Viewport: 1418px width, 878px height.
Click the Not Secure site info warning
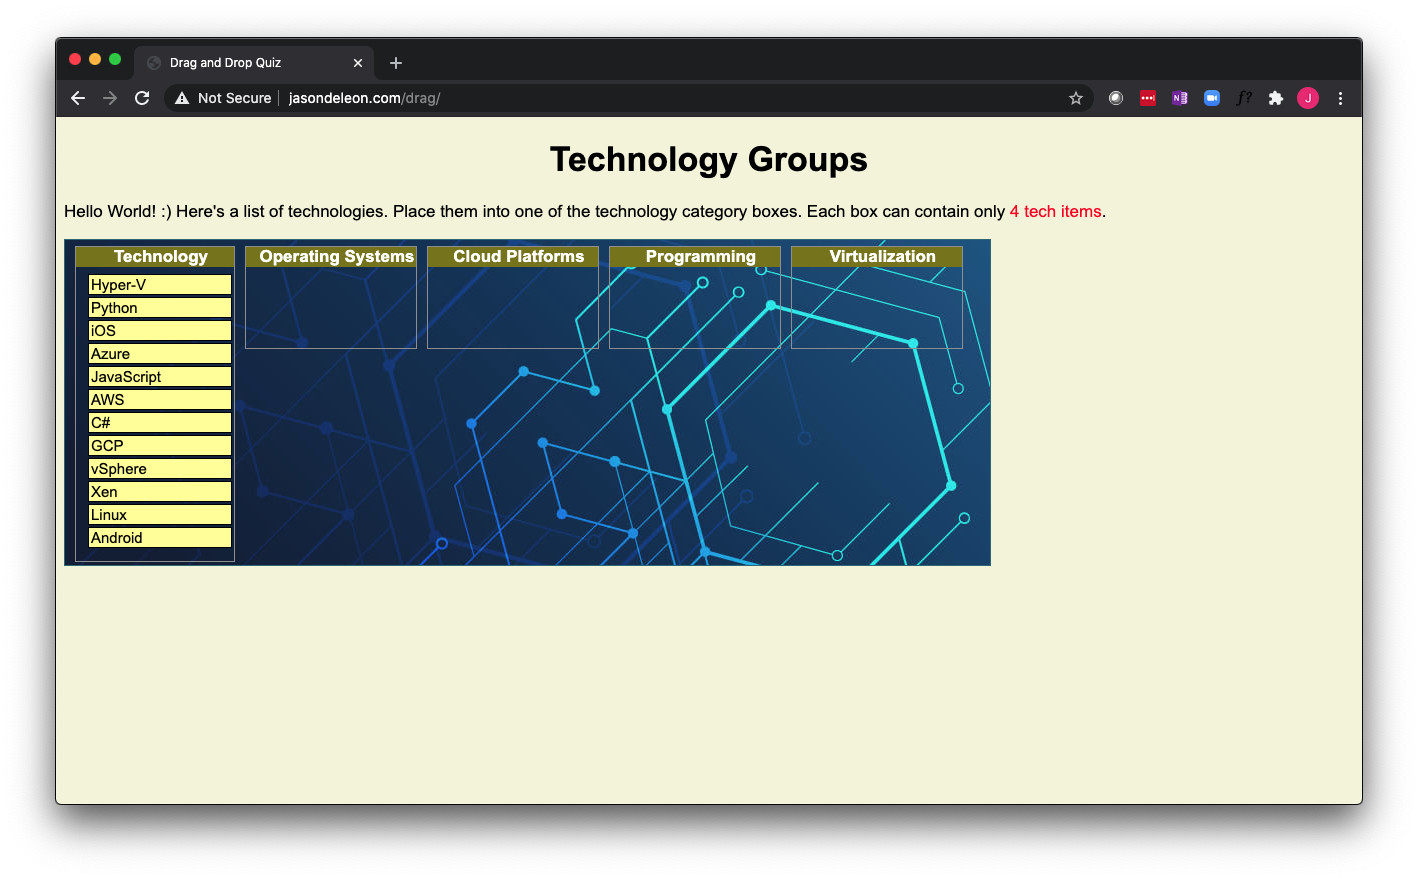pyautogui.click(x=223, y=98)
